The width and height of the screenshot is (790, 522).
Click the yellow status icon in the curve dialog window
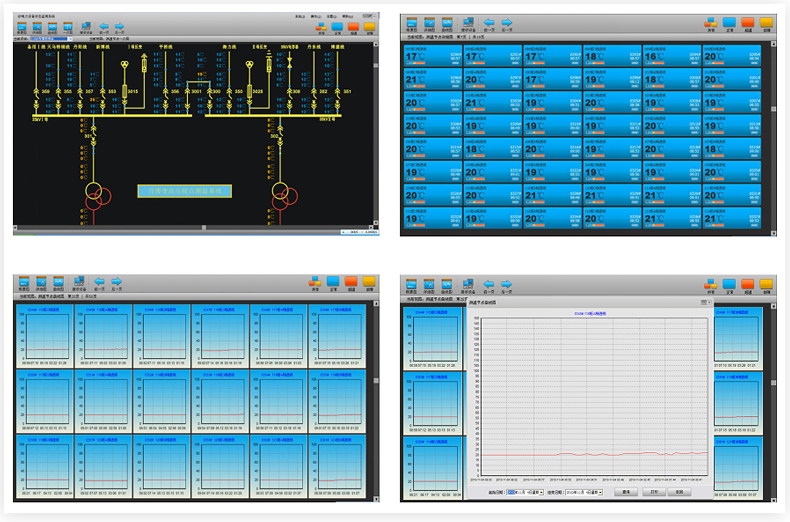coord(766,286)
